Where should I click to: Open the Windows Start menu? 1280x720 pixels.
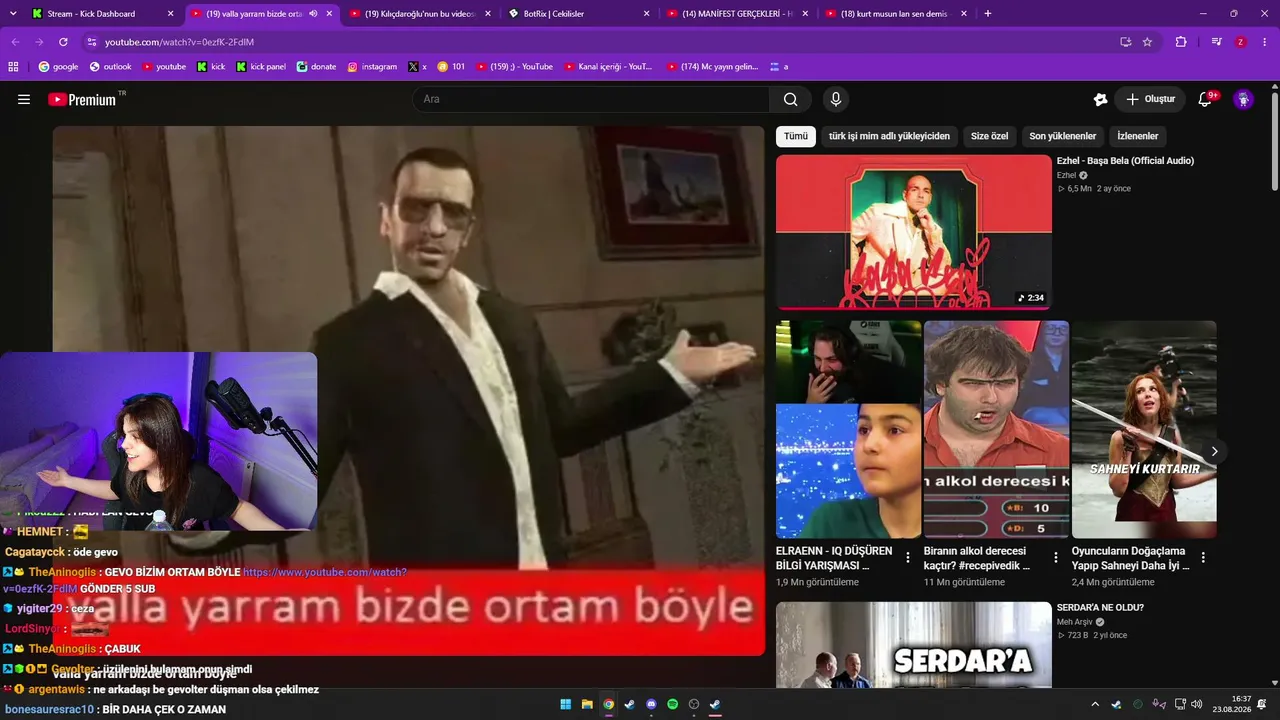pyautogui.click(x=565, y=704)
